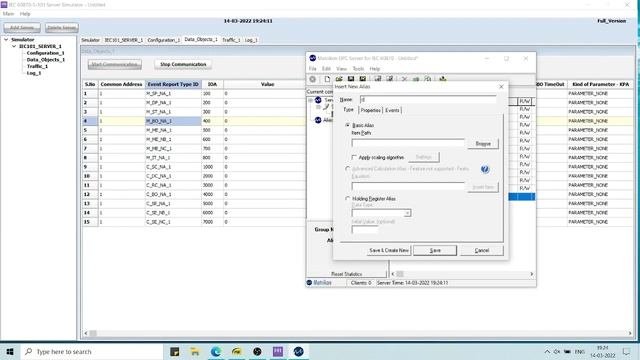Select Configuration_1 in the Simulator tree
Screen dimensions: 640x360
point(45,53)
